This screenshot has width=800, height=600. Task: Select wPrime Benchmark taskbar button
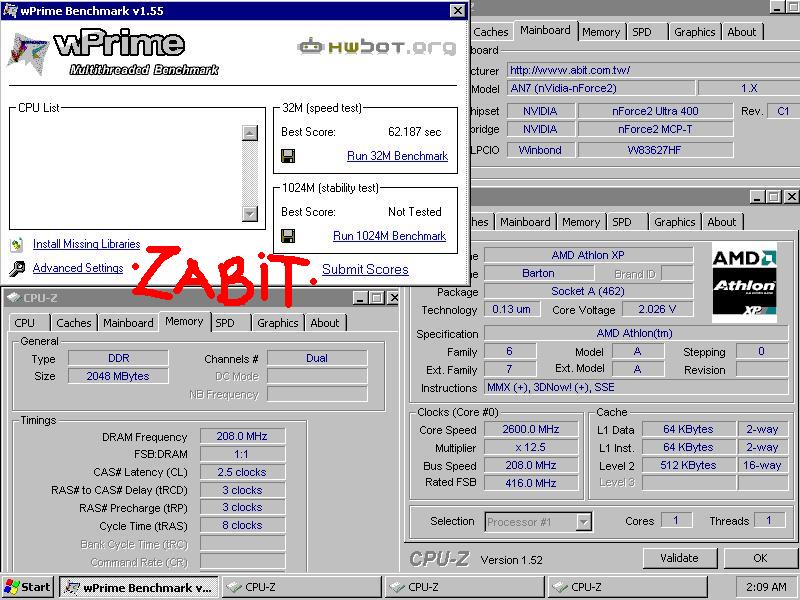(139, 587)
